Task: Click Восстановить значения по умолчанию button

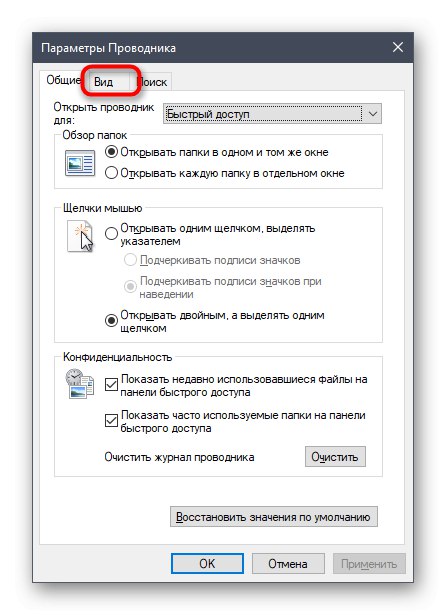Action: point(273,517)
